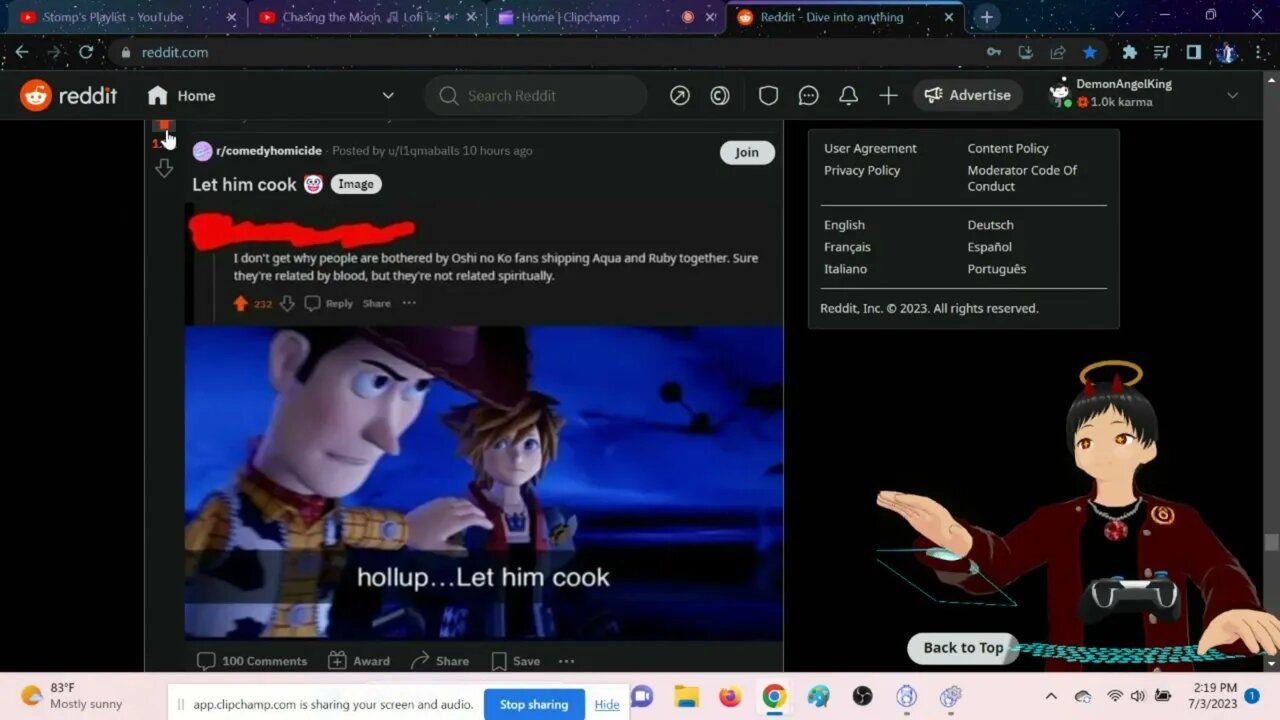The height and width of the screenshot is (720, 1280).
Task: Switch language to Français
Action: click(x=847, y=247)
